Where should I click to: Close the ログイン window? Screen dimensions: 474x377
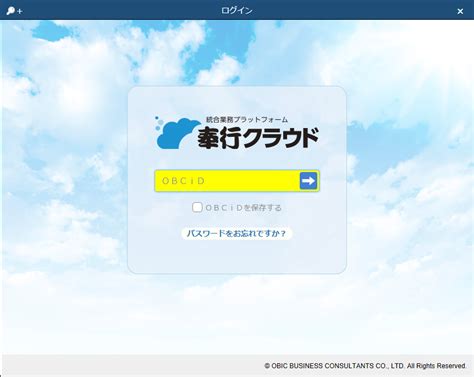(460, 11)
